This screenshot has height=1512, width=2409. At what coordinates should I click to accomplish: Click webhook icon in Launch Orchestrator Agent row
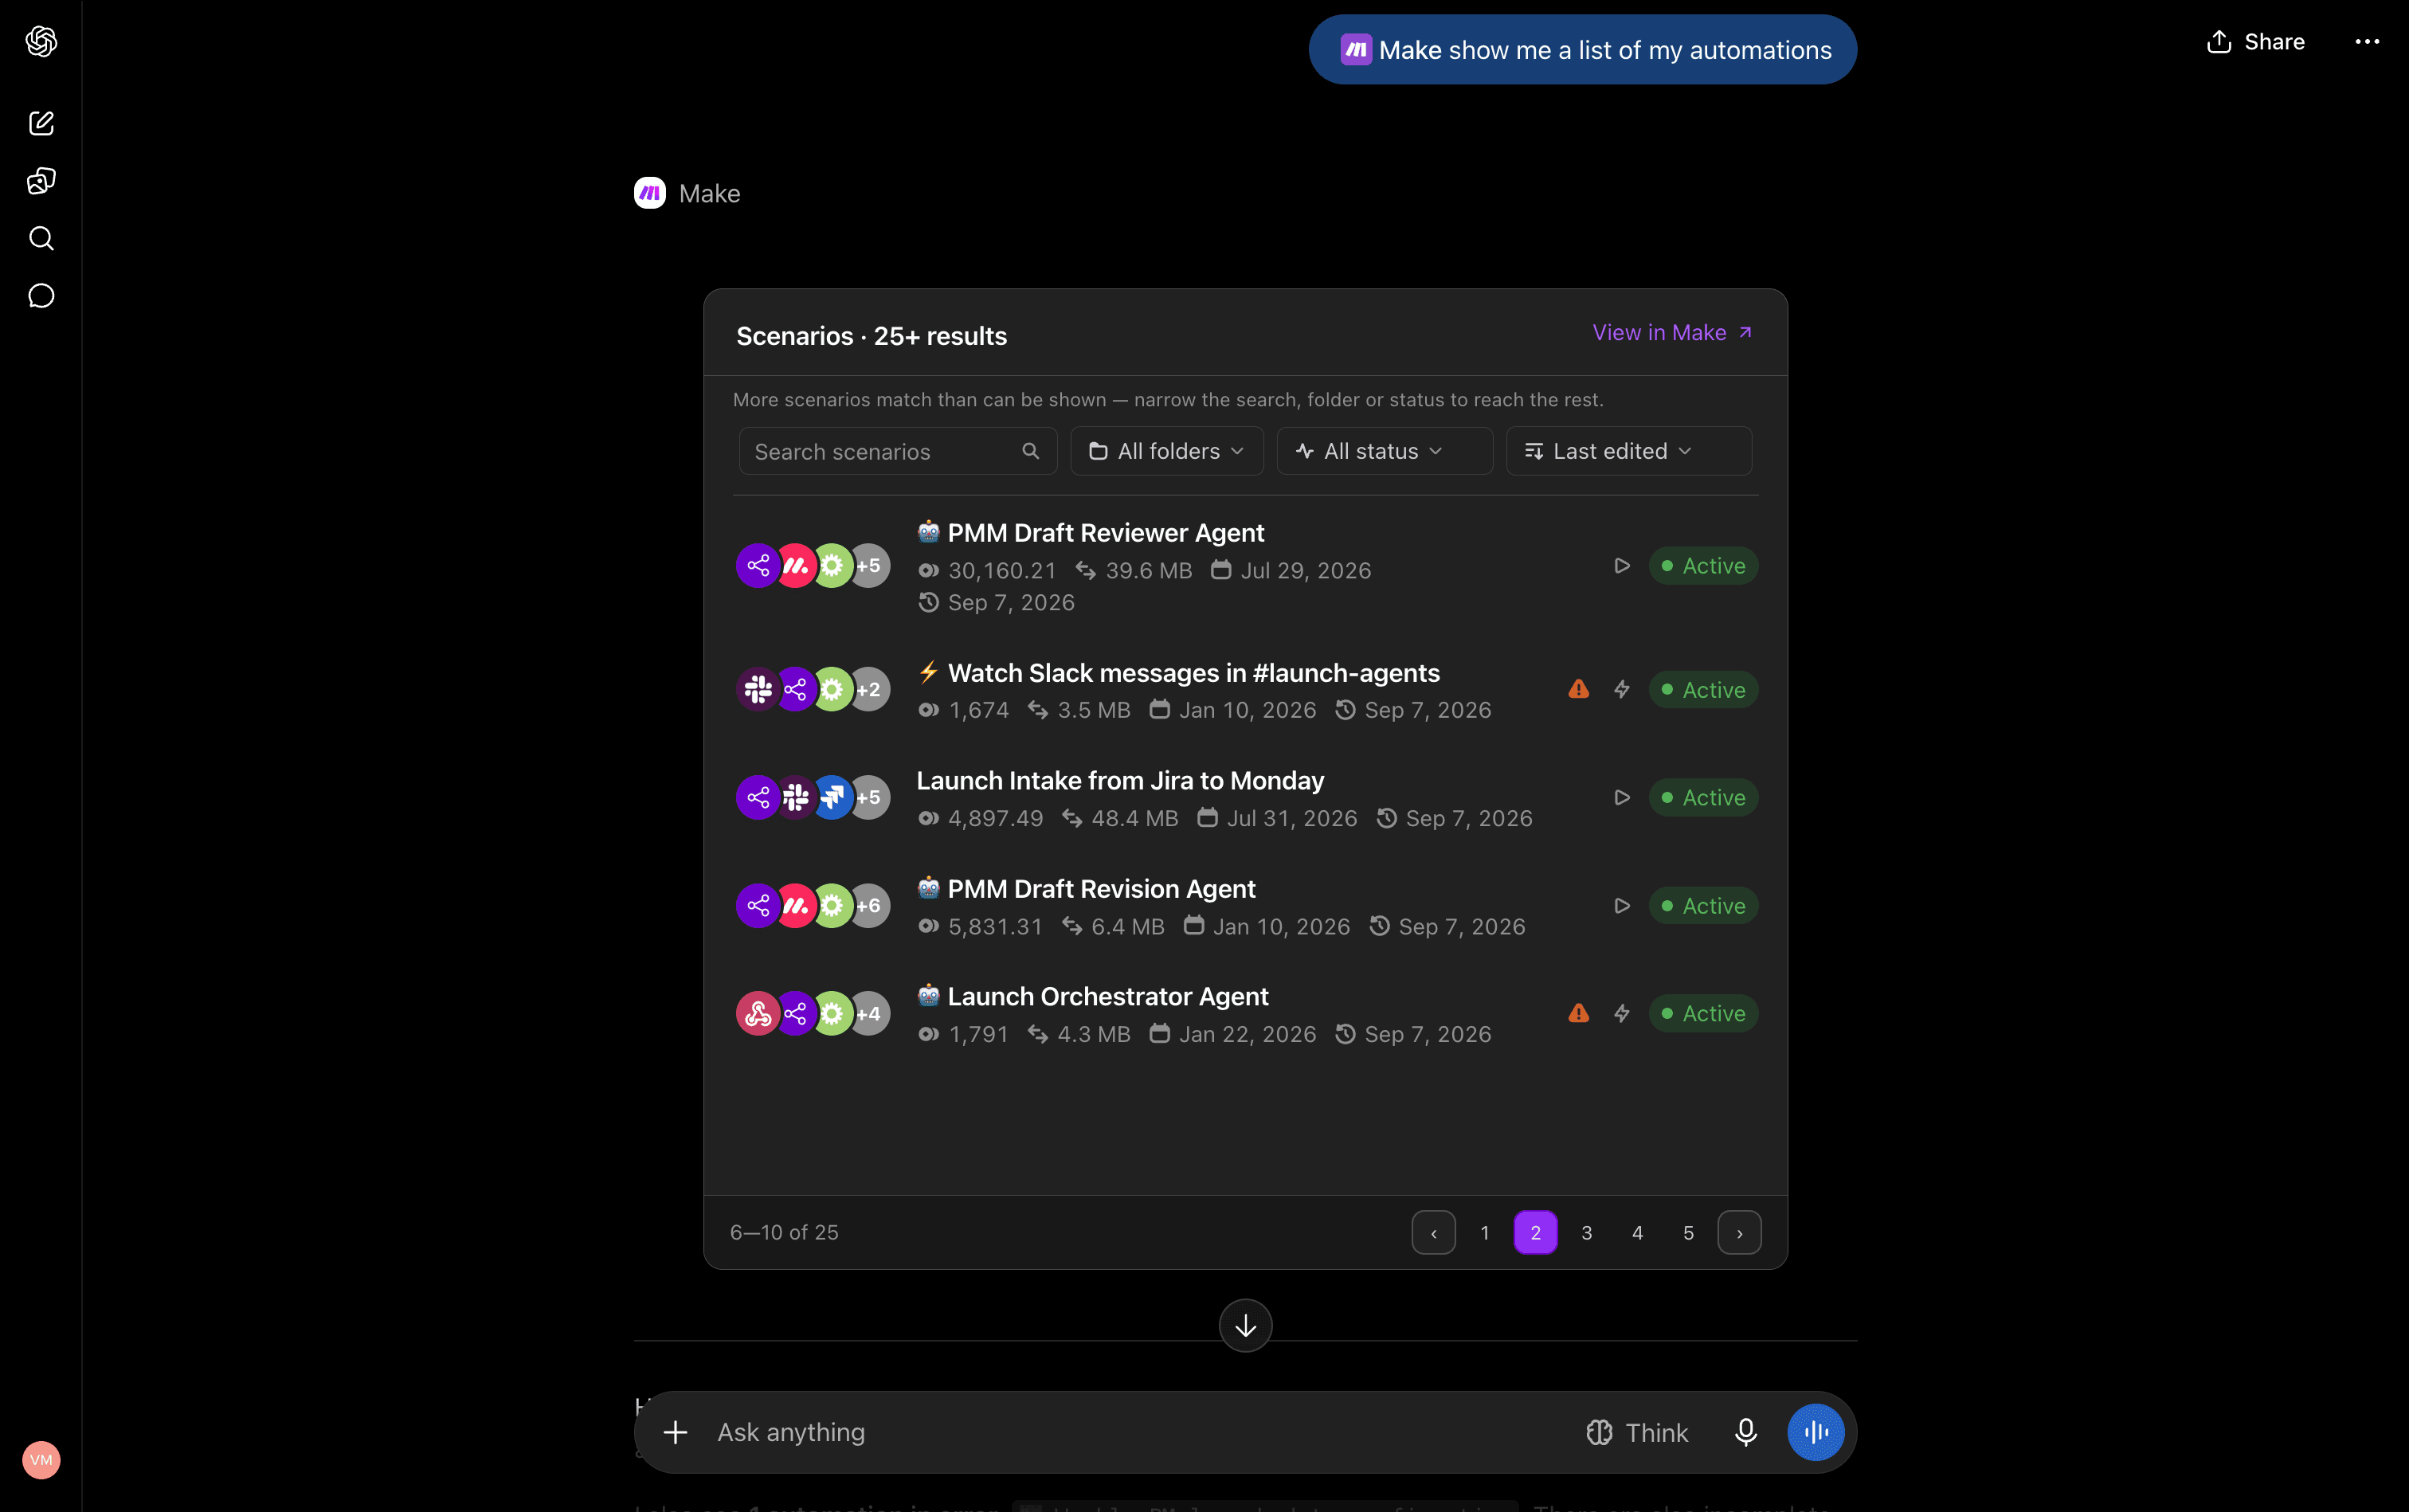coord(758,1013)
